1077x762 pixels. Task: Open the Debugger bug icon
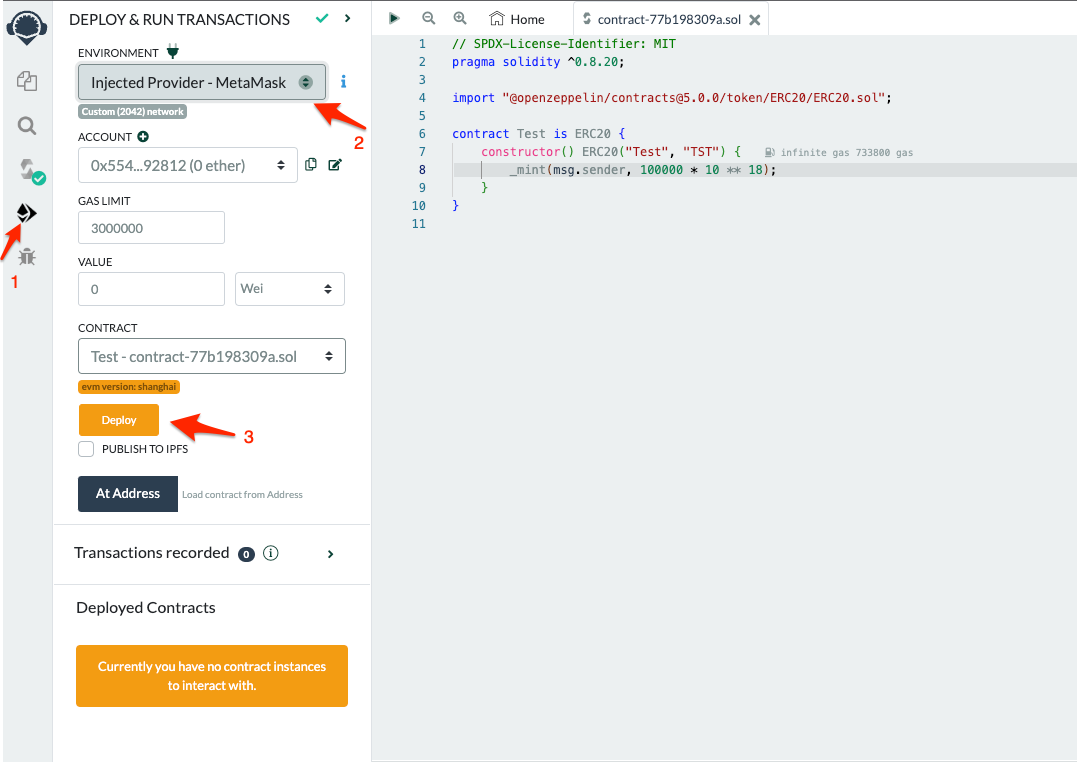[x=27, y=257]
